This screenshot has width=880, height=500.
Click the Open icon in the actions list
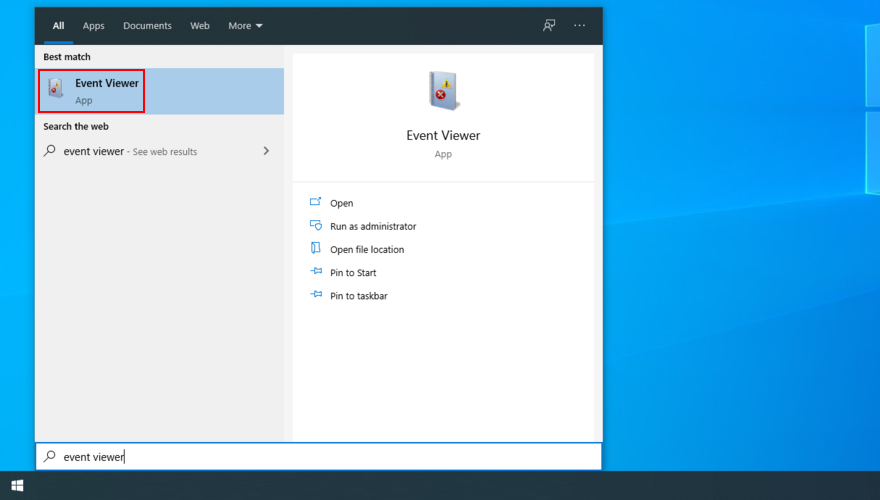(316, 203)
